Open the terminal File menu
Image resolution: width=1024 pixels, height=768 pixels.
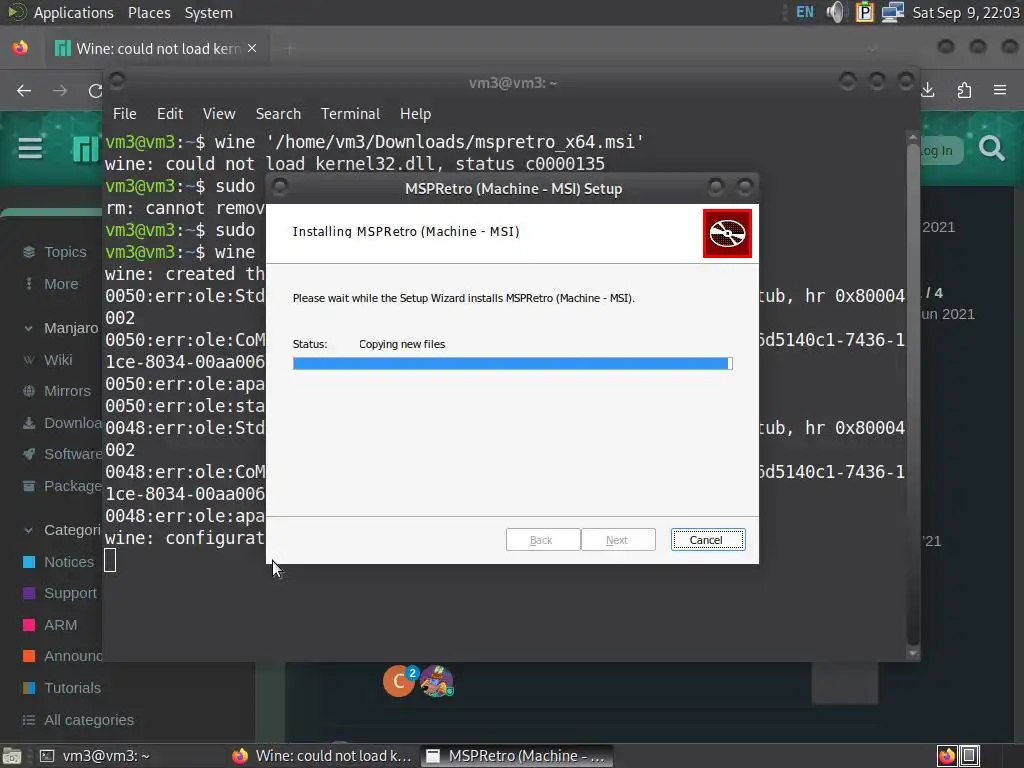tap(125, 114)
